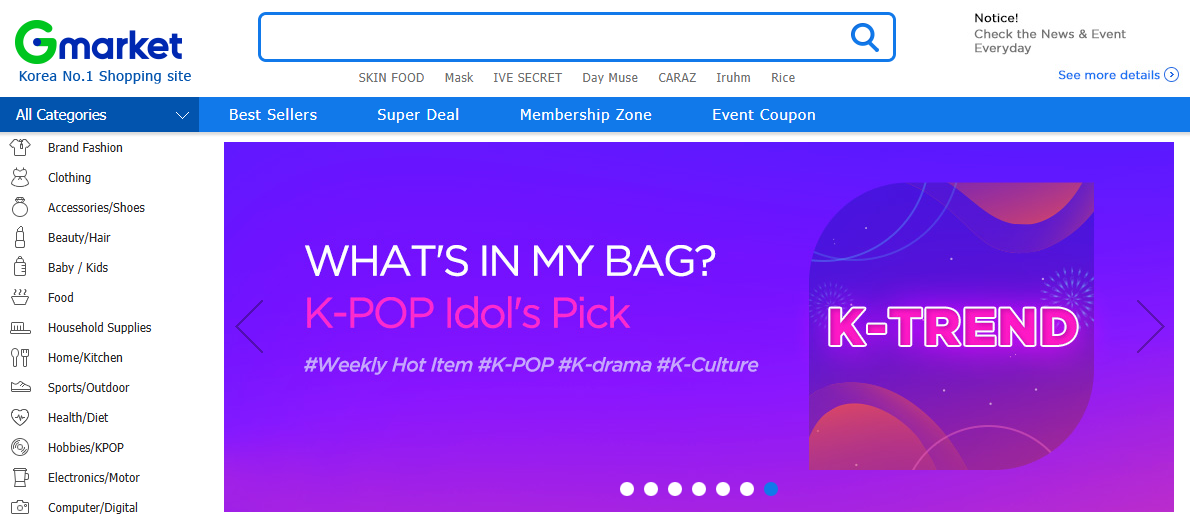1190x517 pixels.
Task: Click inside the search input field
Action: coord(550,38)
